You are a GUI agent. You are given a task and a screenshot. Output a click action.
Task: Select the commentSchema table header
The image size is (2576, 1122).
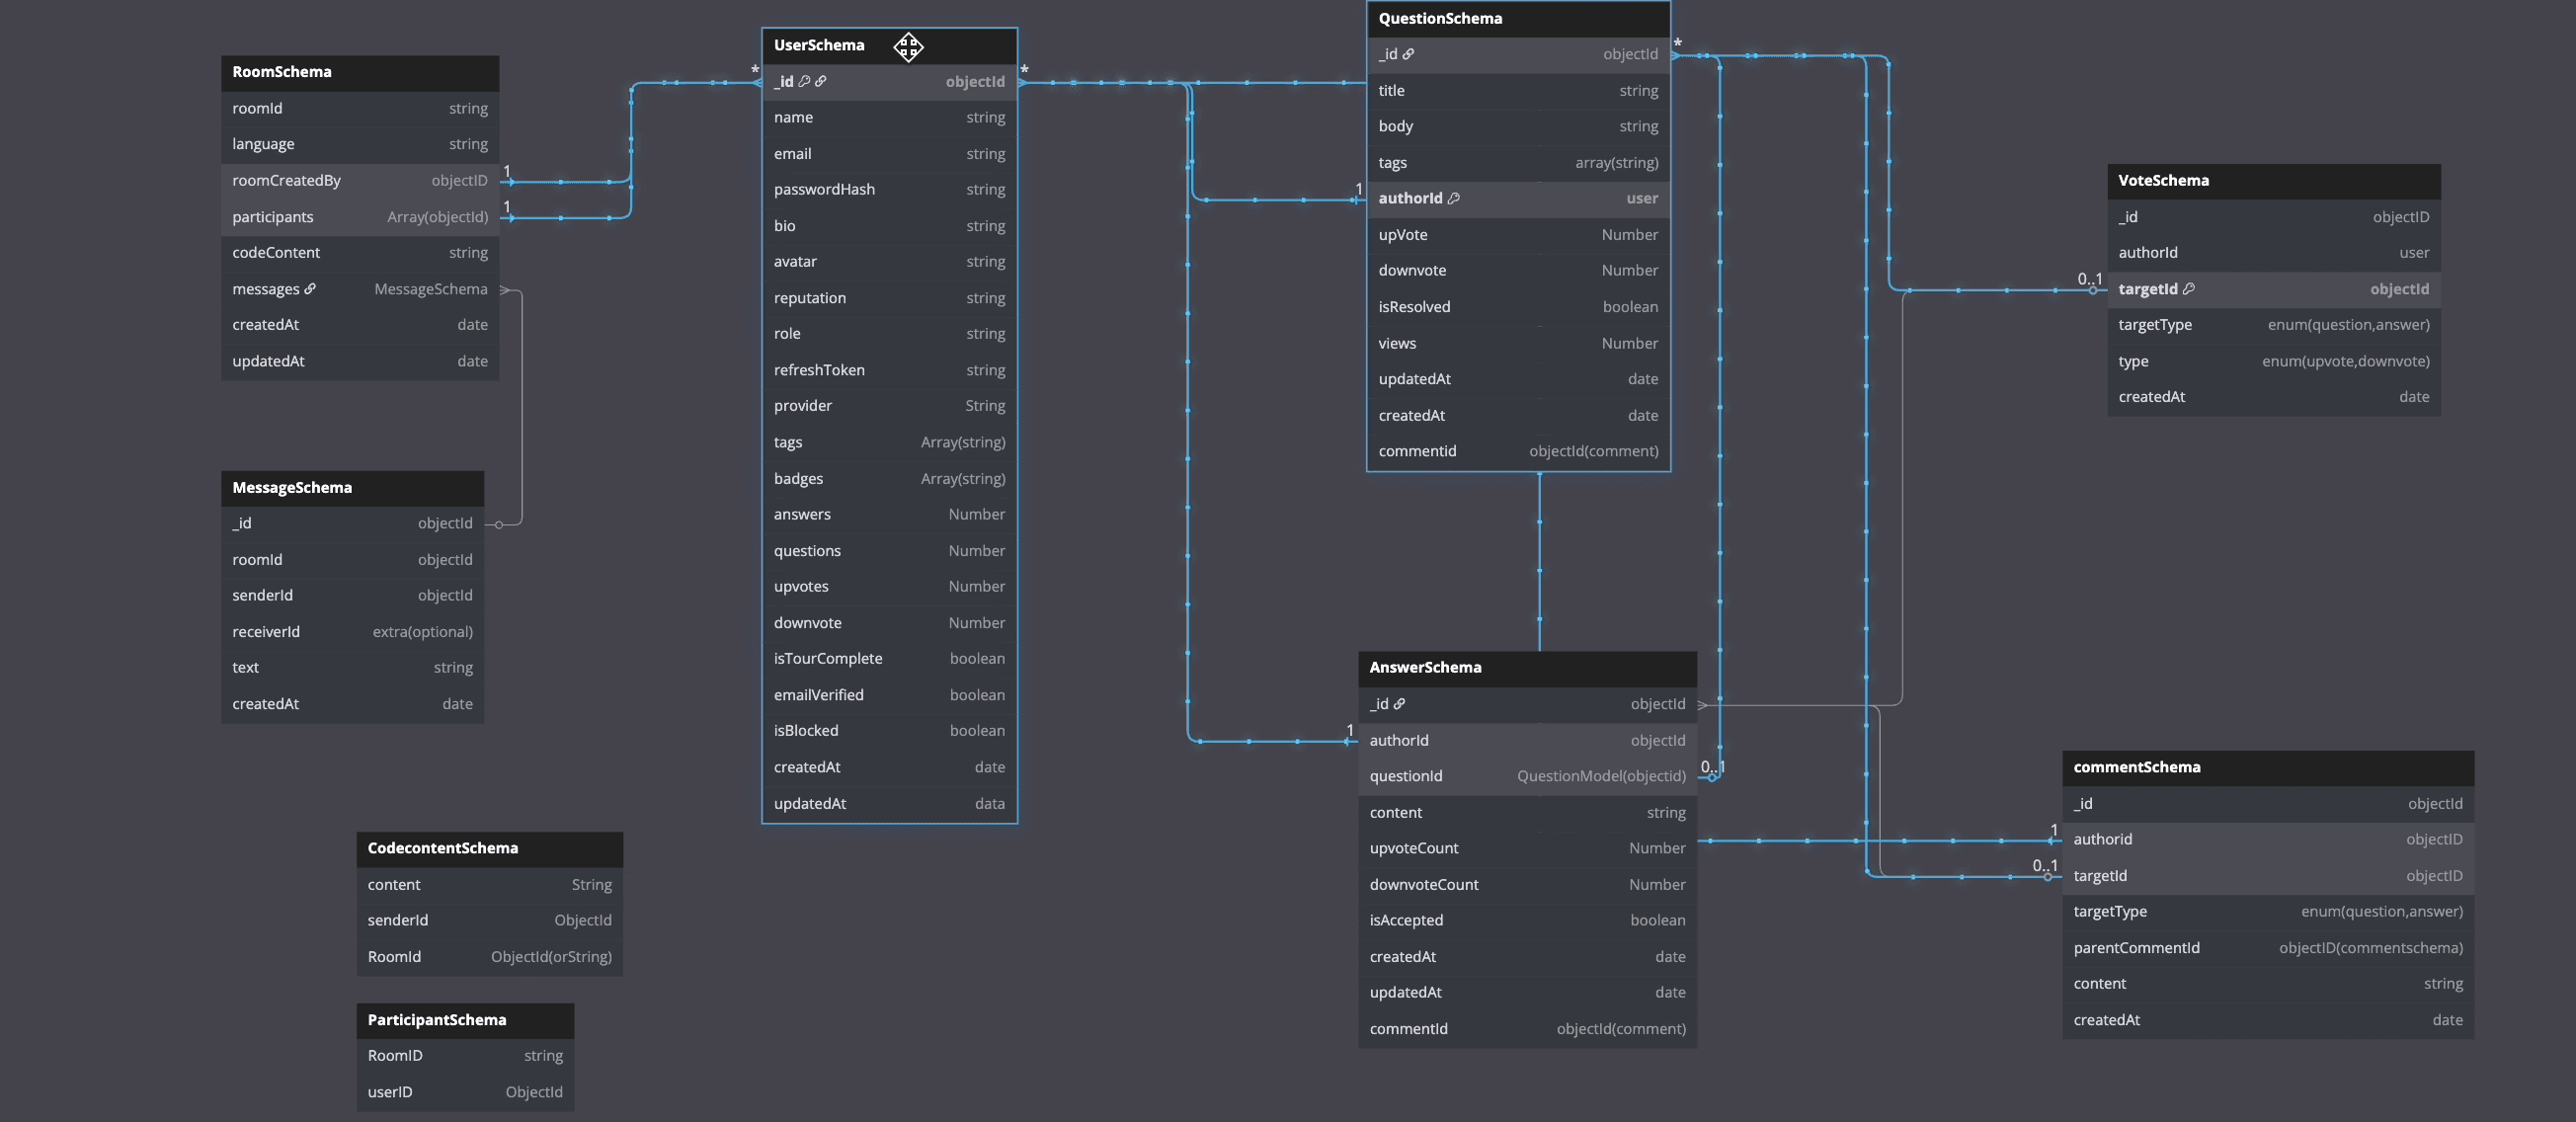tap(2267, 767)
